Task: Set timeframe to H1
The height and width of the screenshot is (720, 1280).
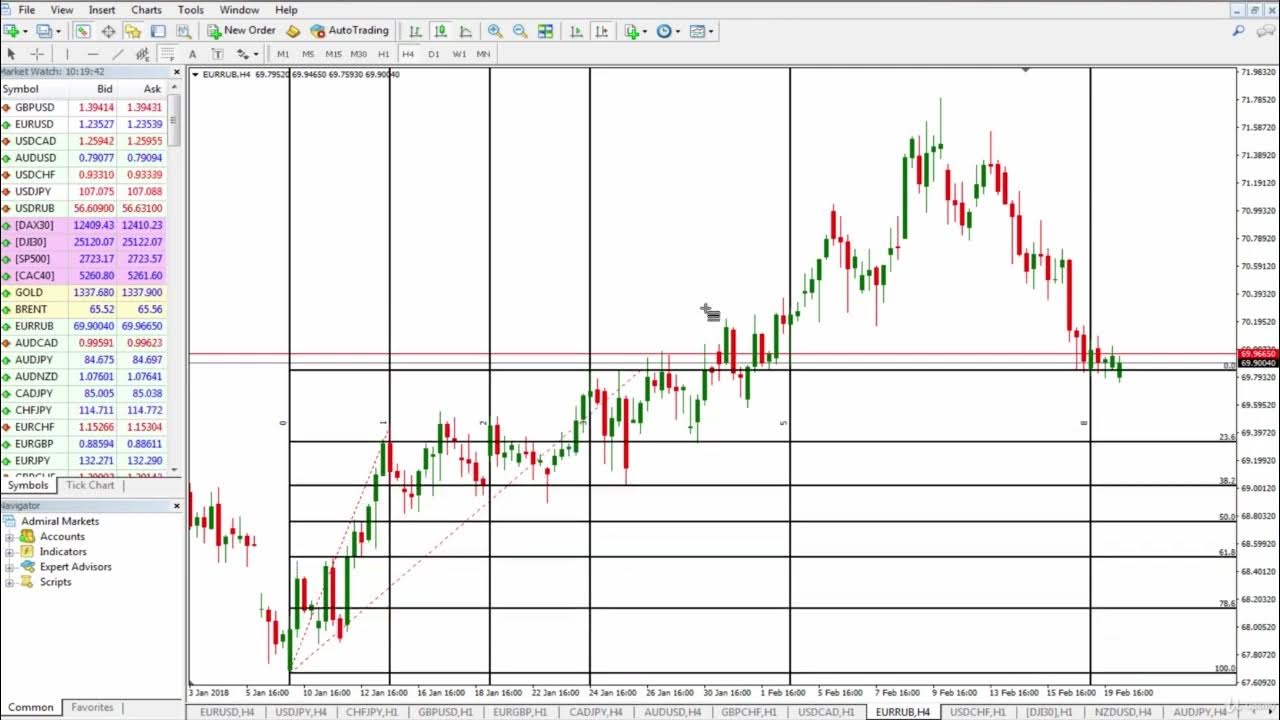Action: [383, 54]
